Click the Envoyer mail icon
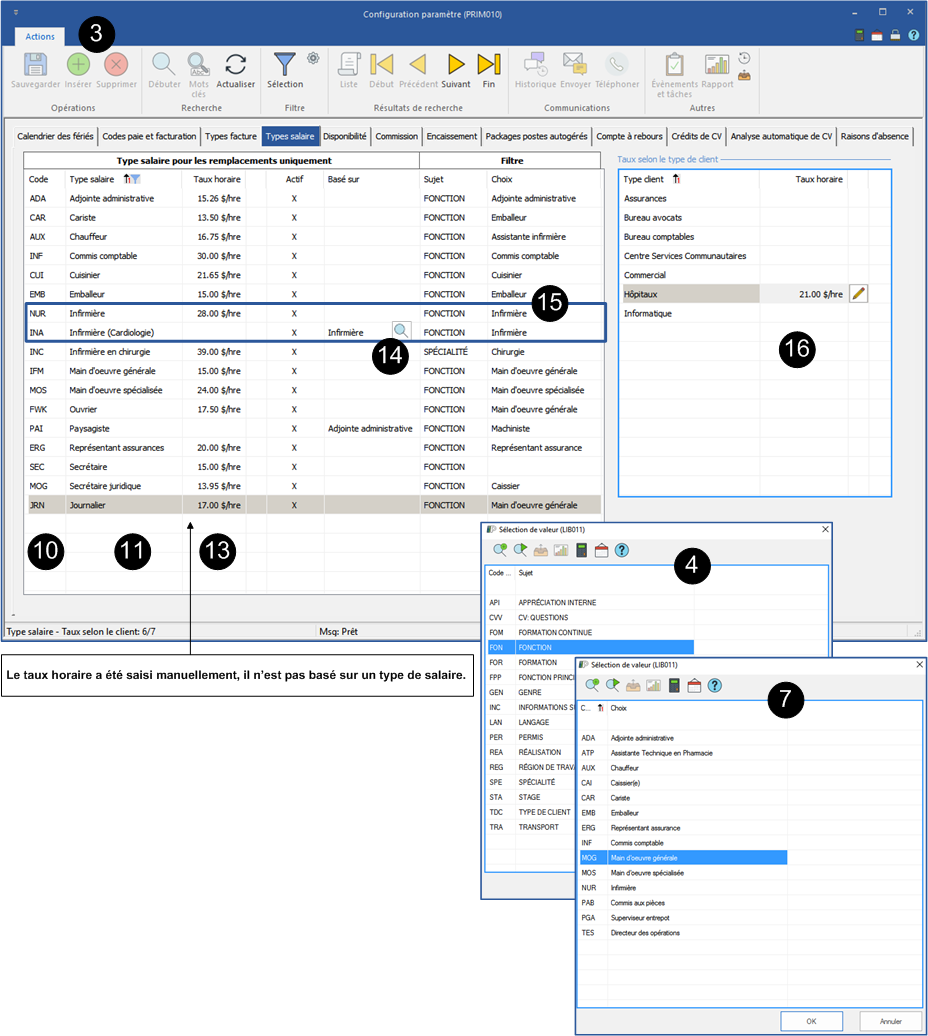The width and height of the screenshot is (928, 1036). [575, 65]
